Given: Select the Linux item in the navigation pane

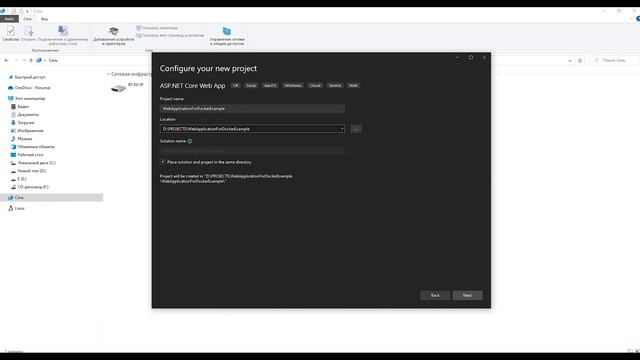Looking at the screenshot, I should tap(19, 208).
